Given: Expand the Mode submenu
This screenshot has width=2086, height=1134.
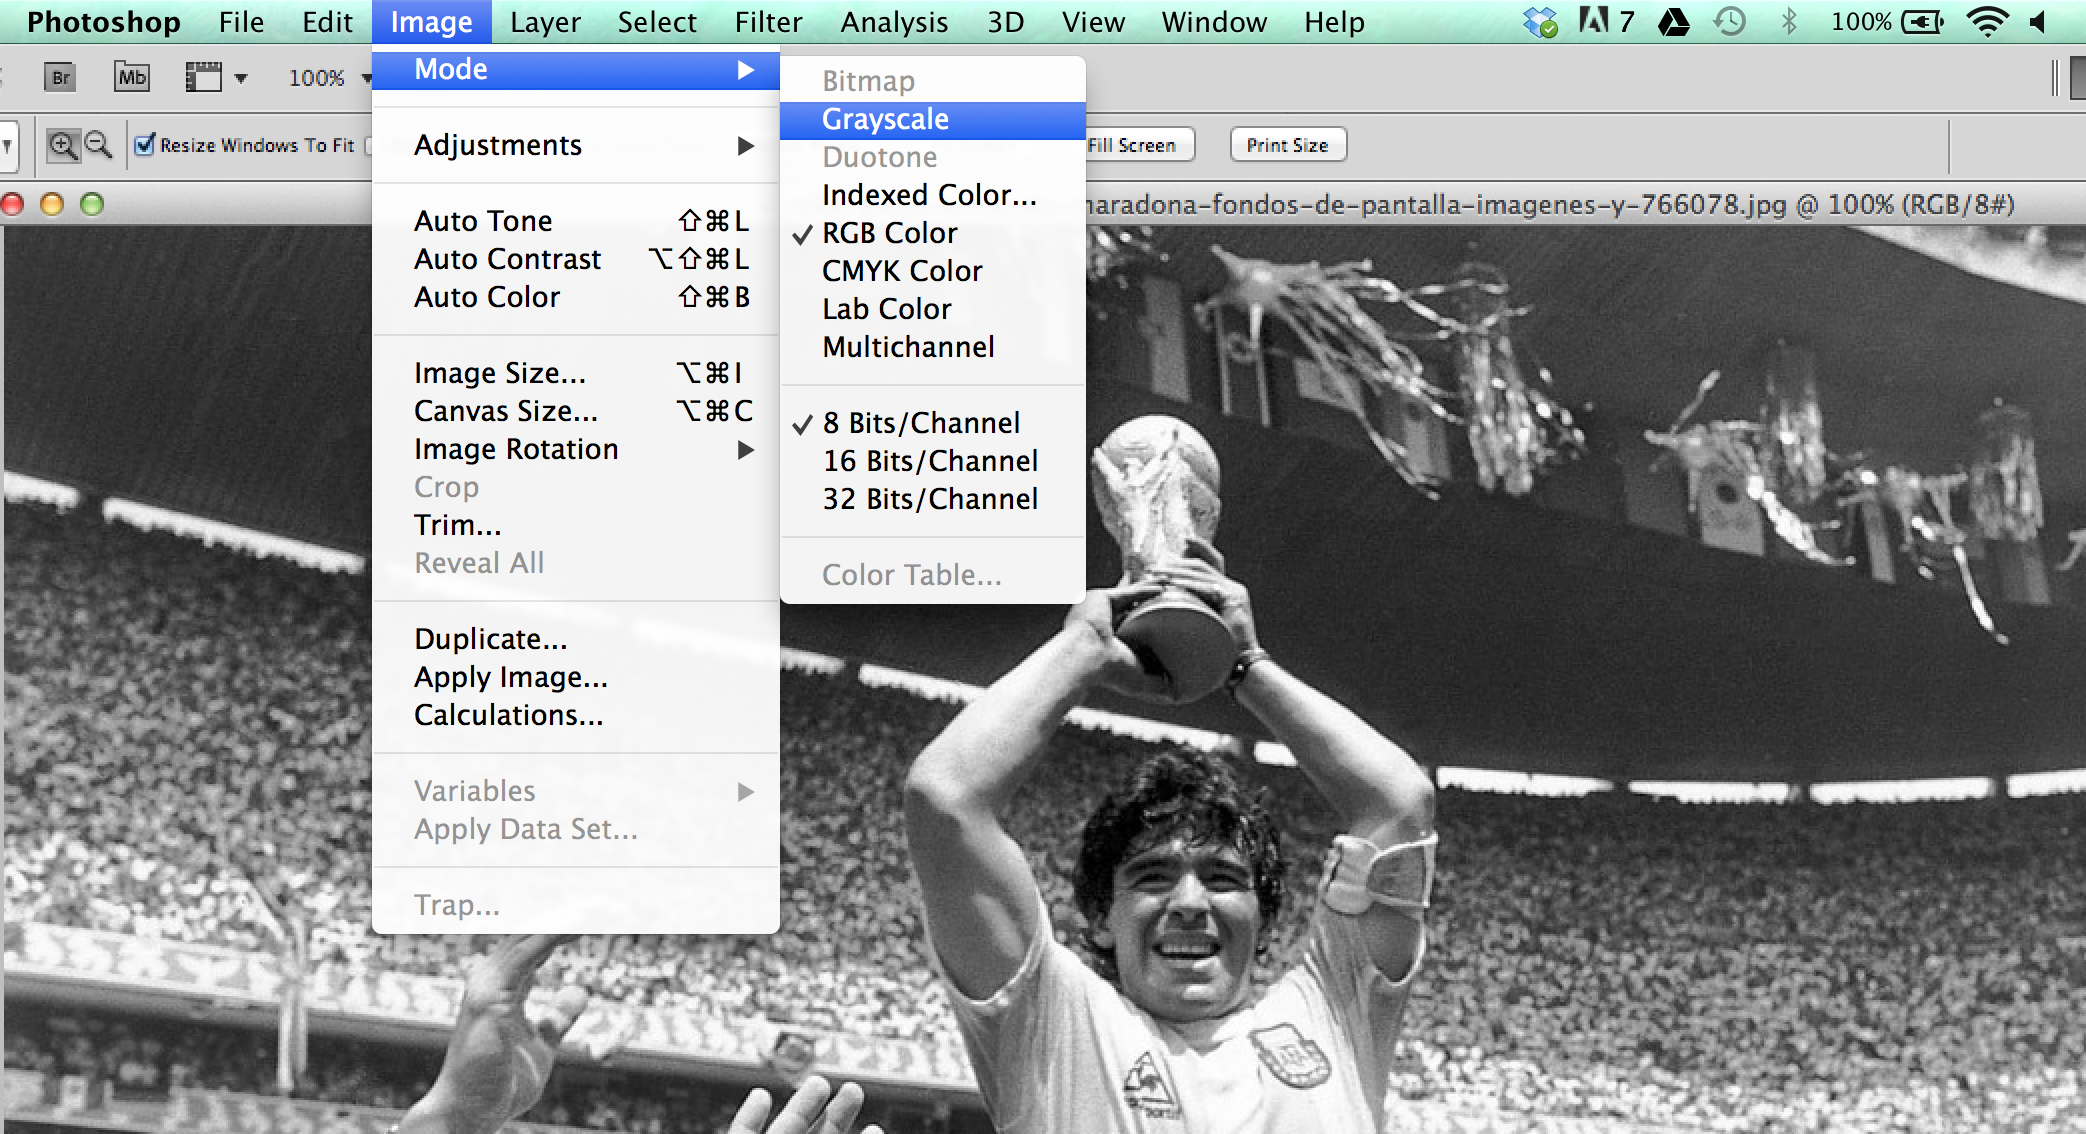Looking at the screenshot, I should pyautogui.click(x=576, y=69).
